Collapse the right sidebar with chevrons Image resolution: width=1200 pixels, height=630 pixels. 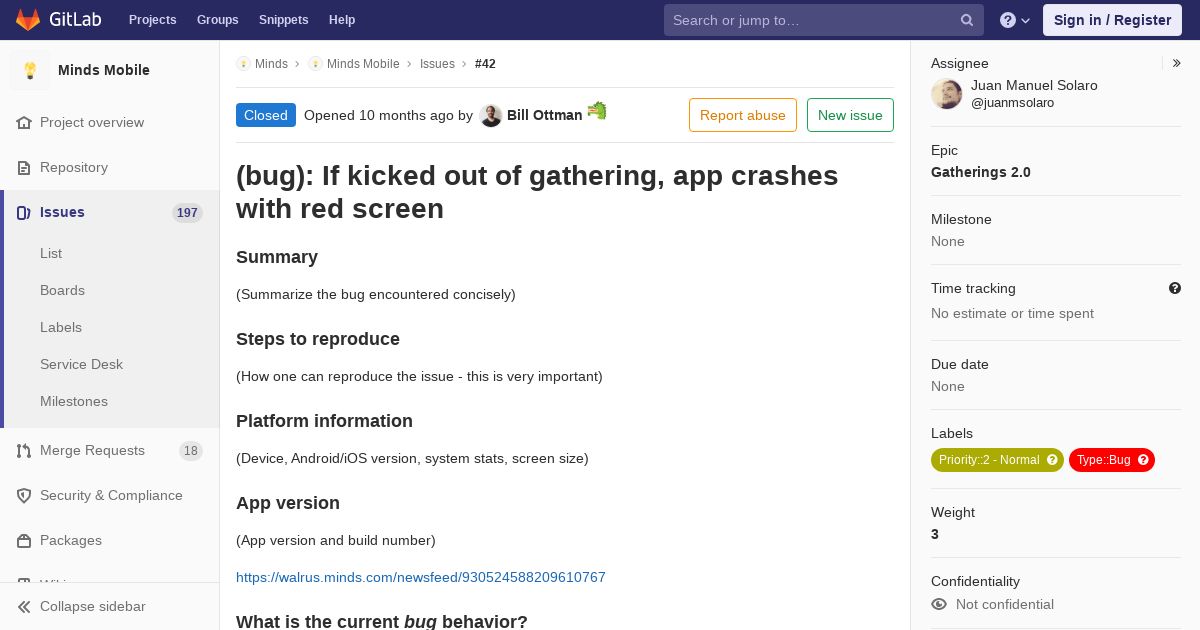[1177, 63]
